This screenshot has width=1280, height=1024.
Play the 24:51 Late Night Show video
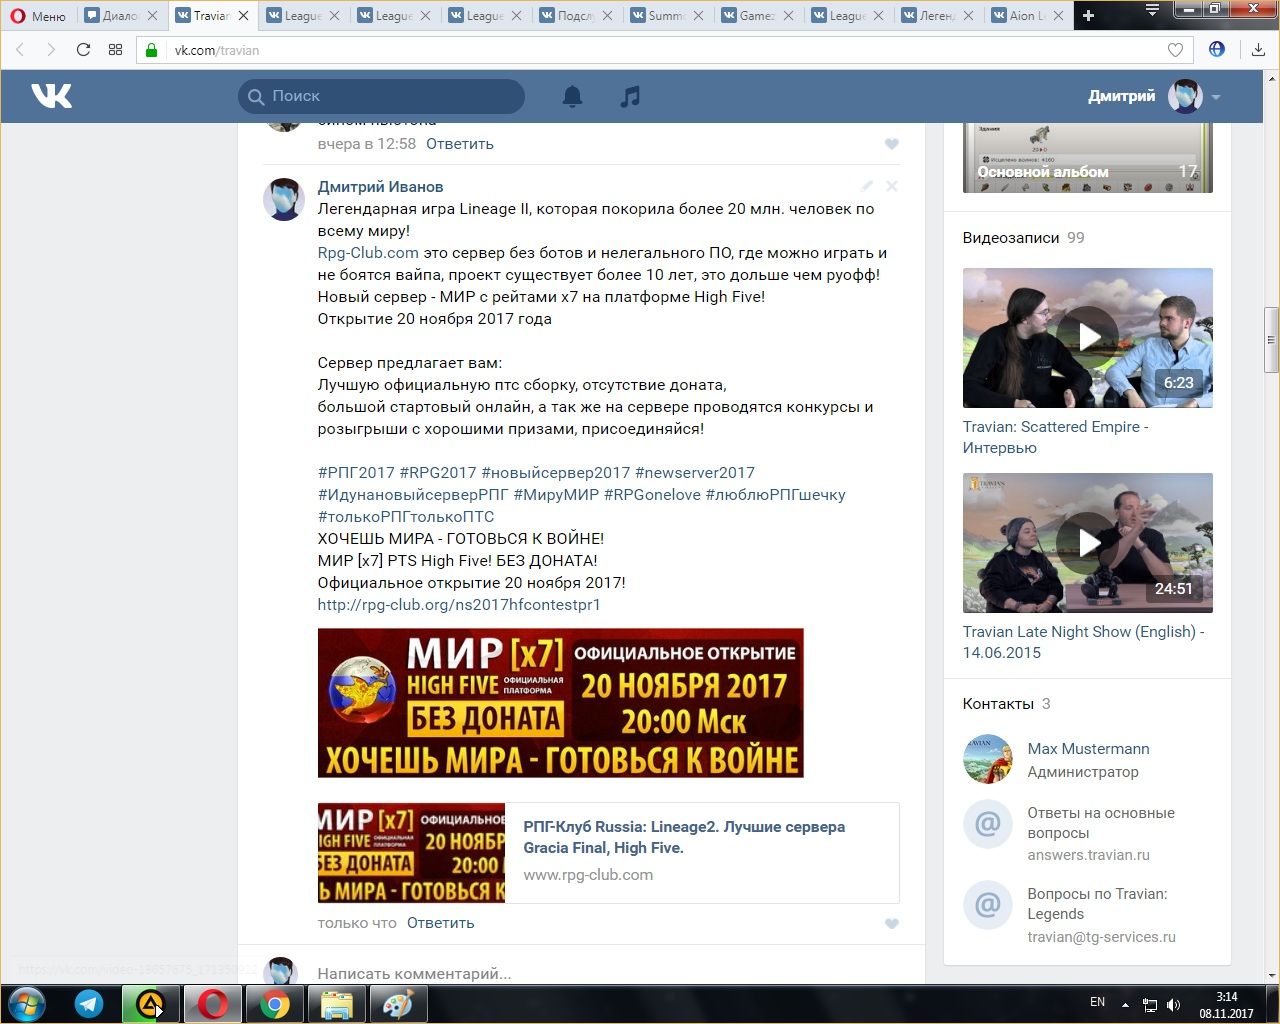pos(1088,543)
